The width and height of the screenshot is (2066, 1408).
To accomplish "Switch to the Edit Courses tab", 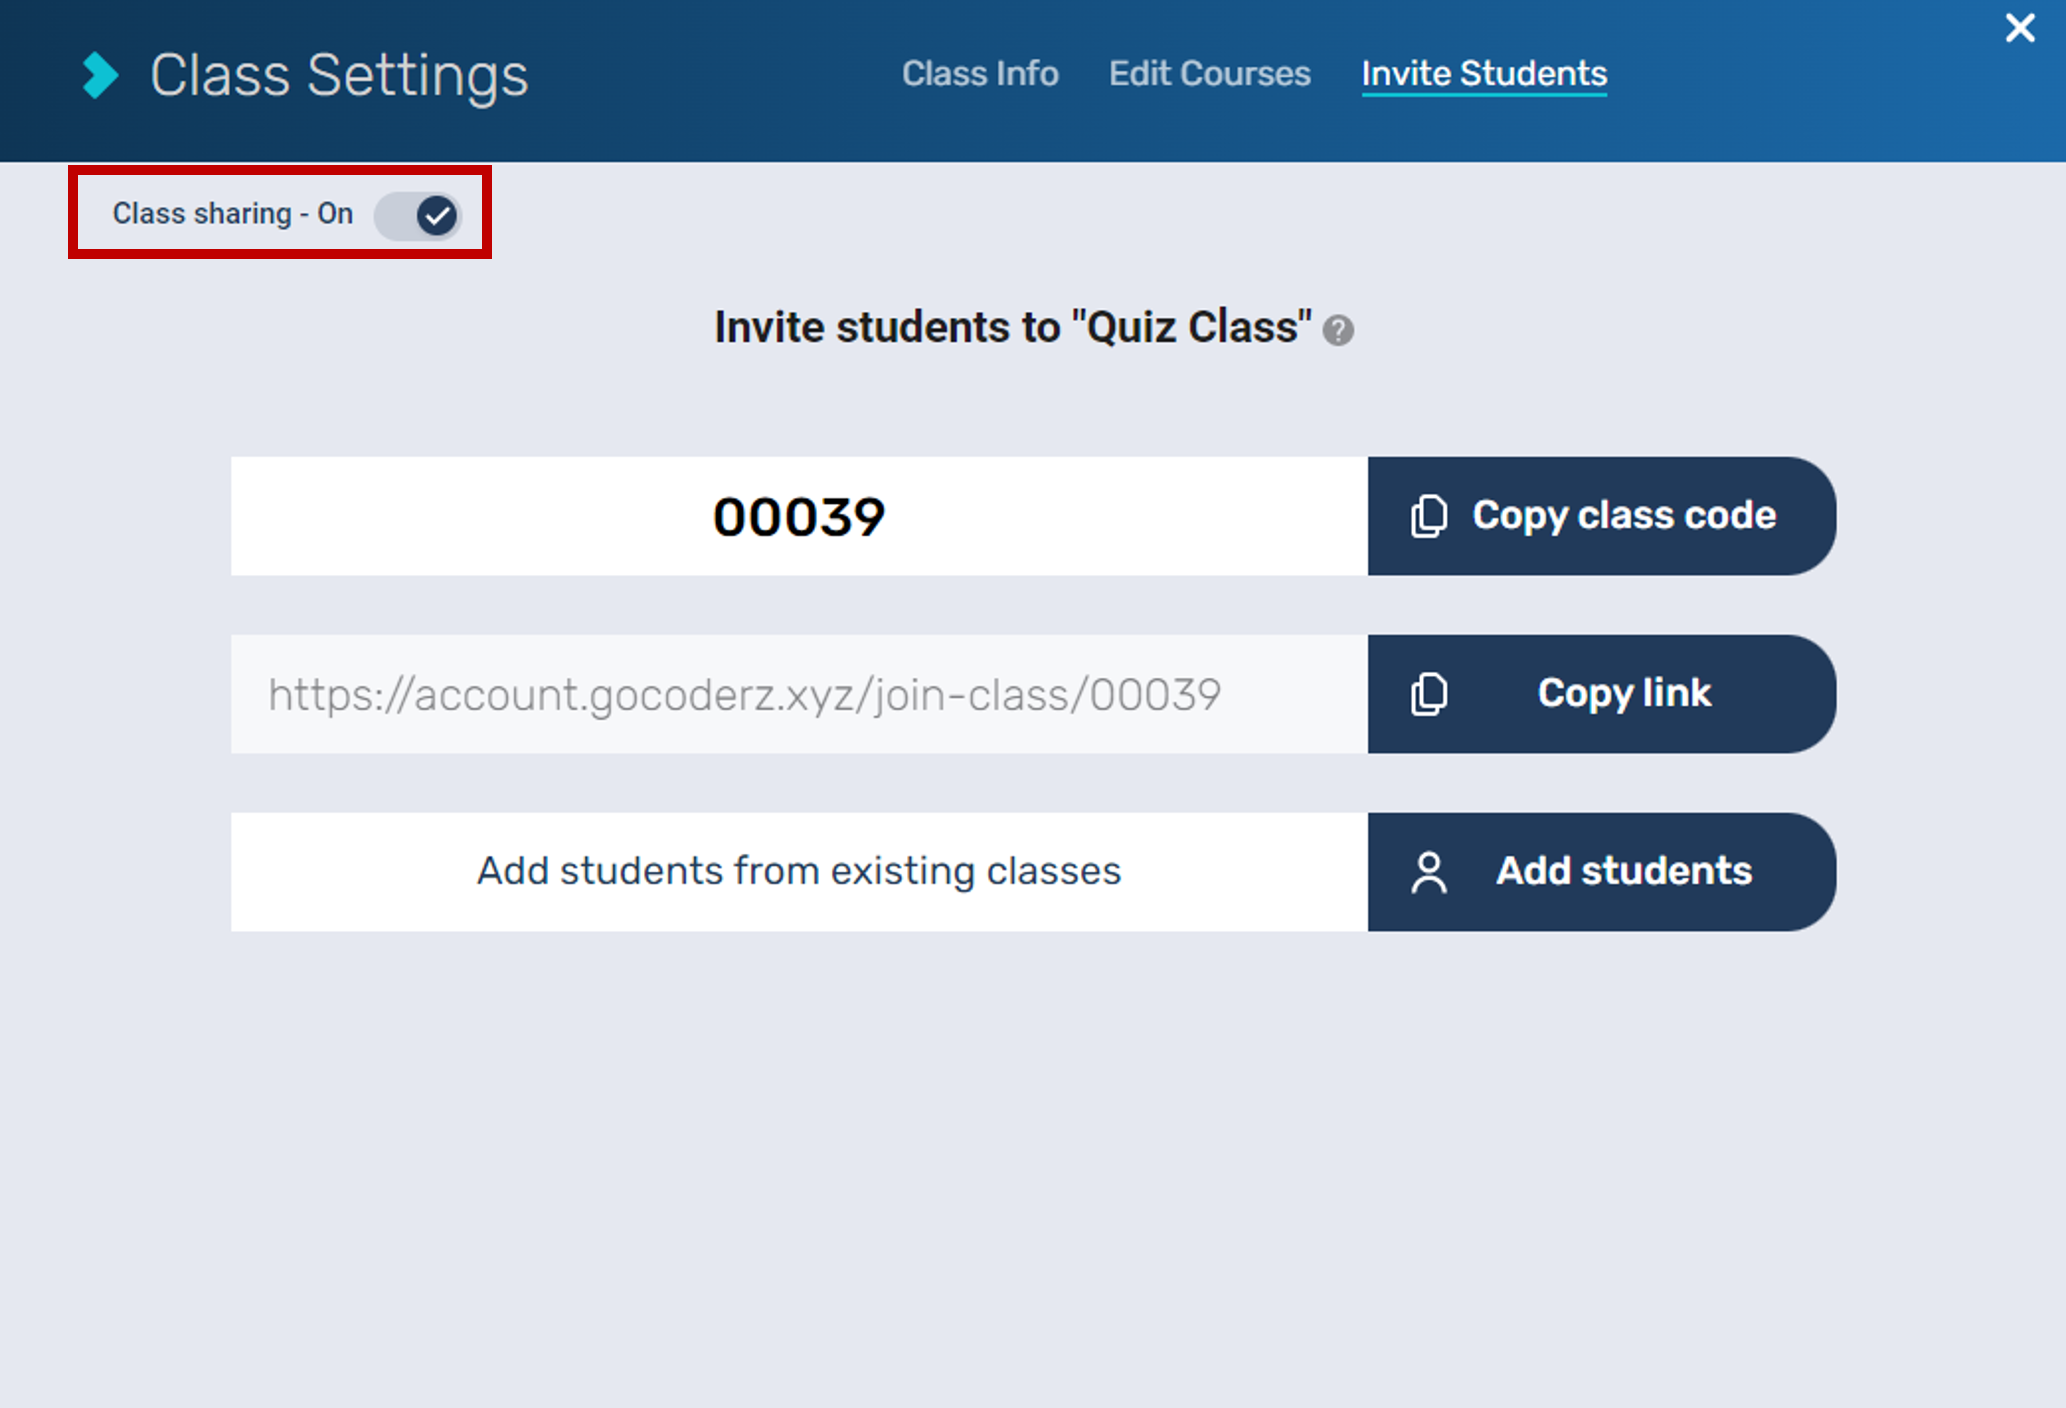I will coord(1209,74).
